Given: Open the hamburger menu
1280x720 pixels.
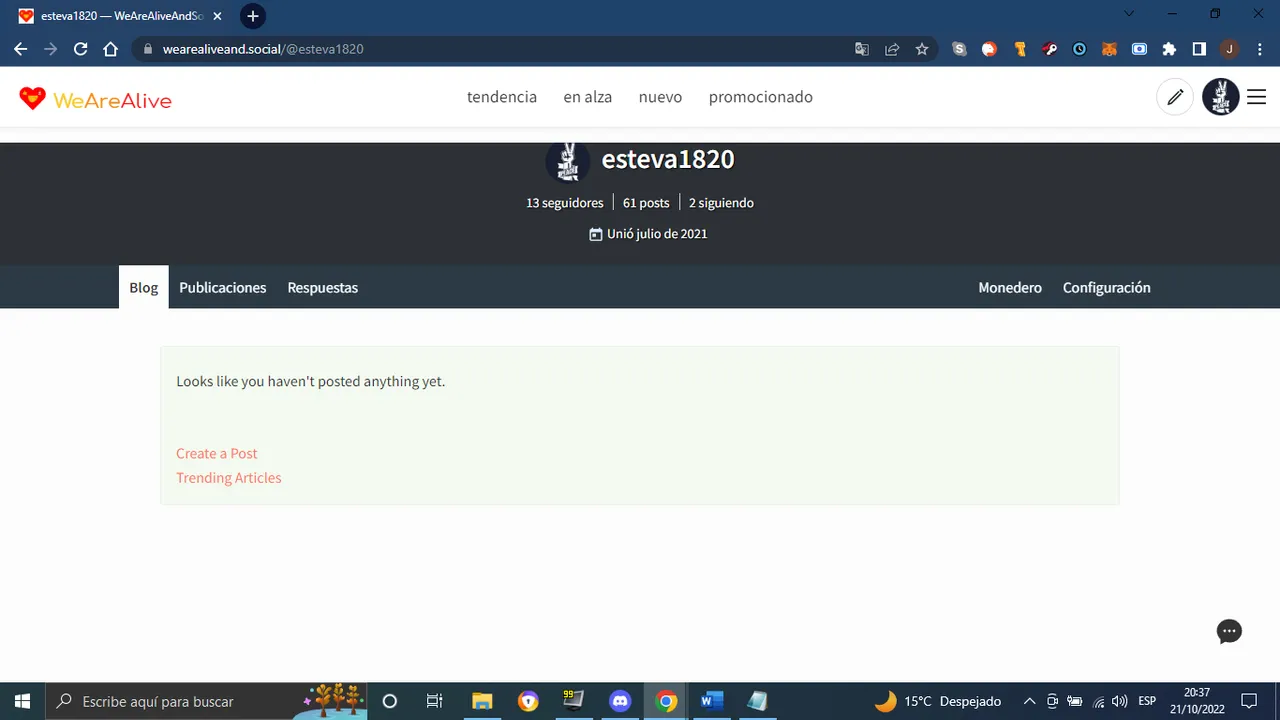Looking at the screenshot, I should [x=1257, y=97].
